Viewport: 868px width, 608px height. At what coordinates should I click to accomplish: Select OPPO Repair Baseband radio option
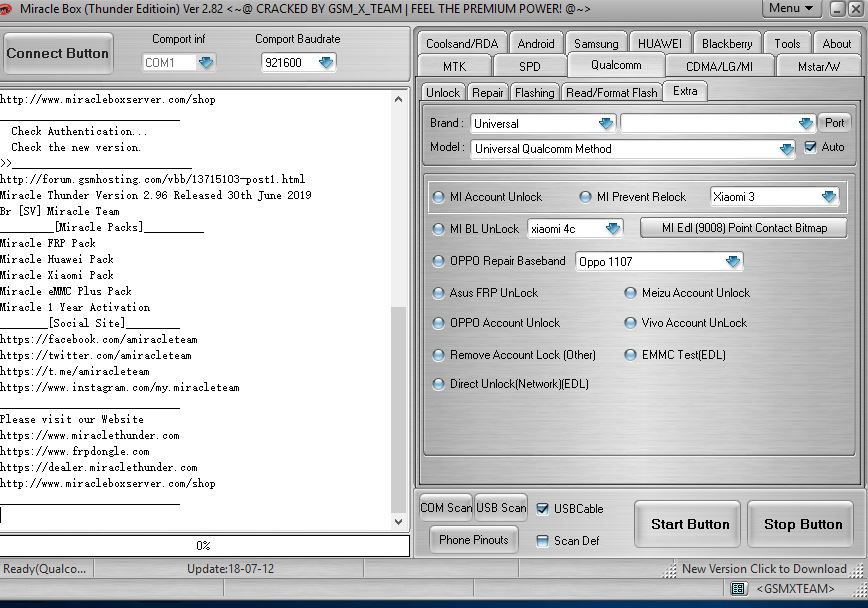pyautogui.click(x=438, y=261)
